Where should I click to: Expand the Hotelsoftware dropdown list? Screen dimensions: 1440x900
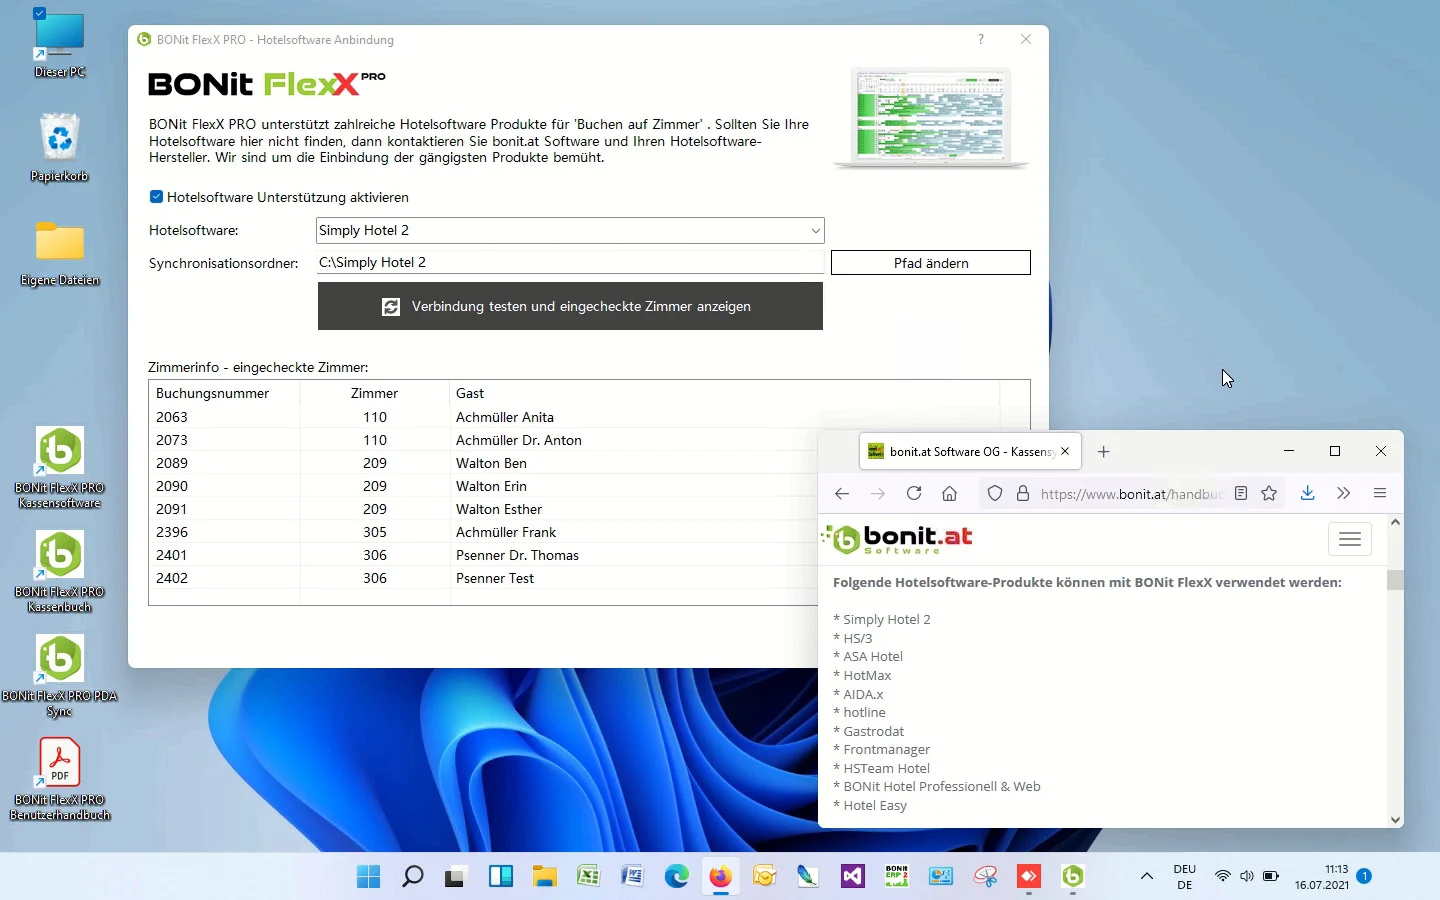(x=815, y=231)
